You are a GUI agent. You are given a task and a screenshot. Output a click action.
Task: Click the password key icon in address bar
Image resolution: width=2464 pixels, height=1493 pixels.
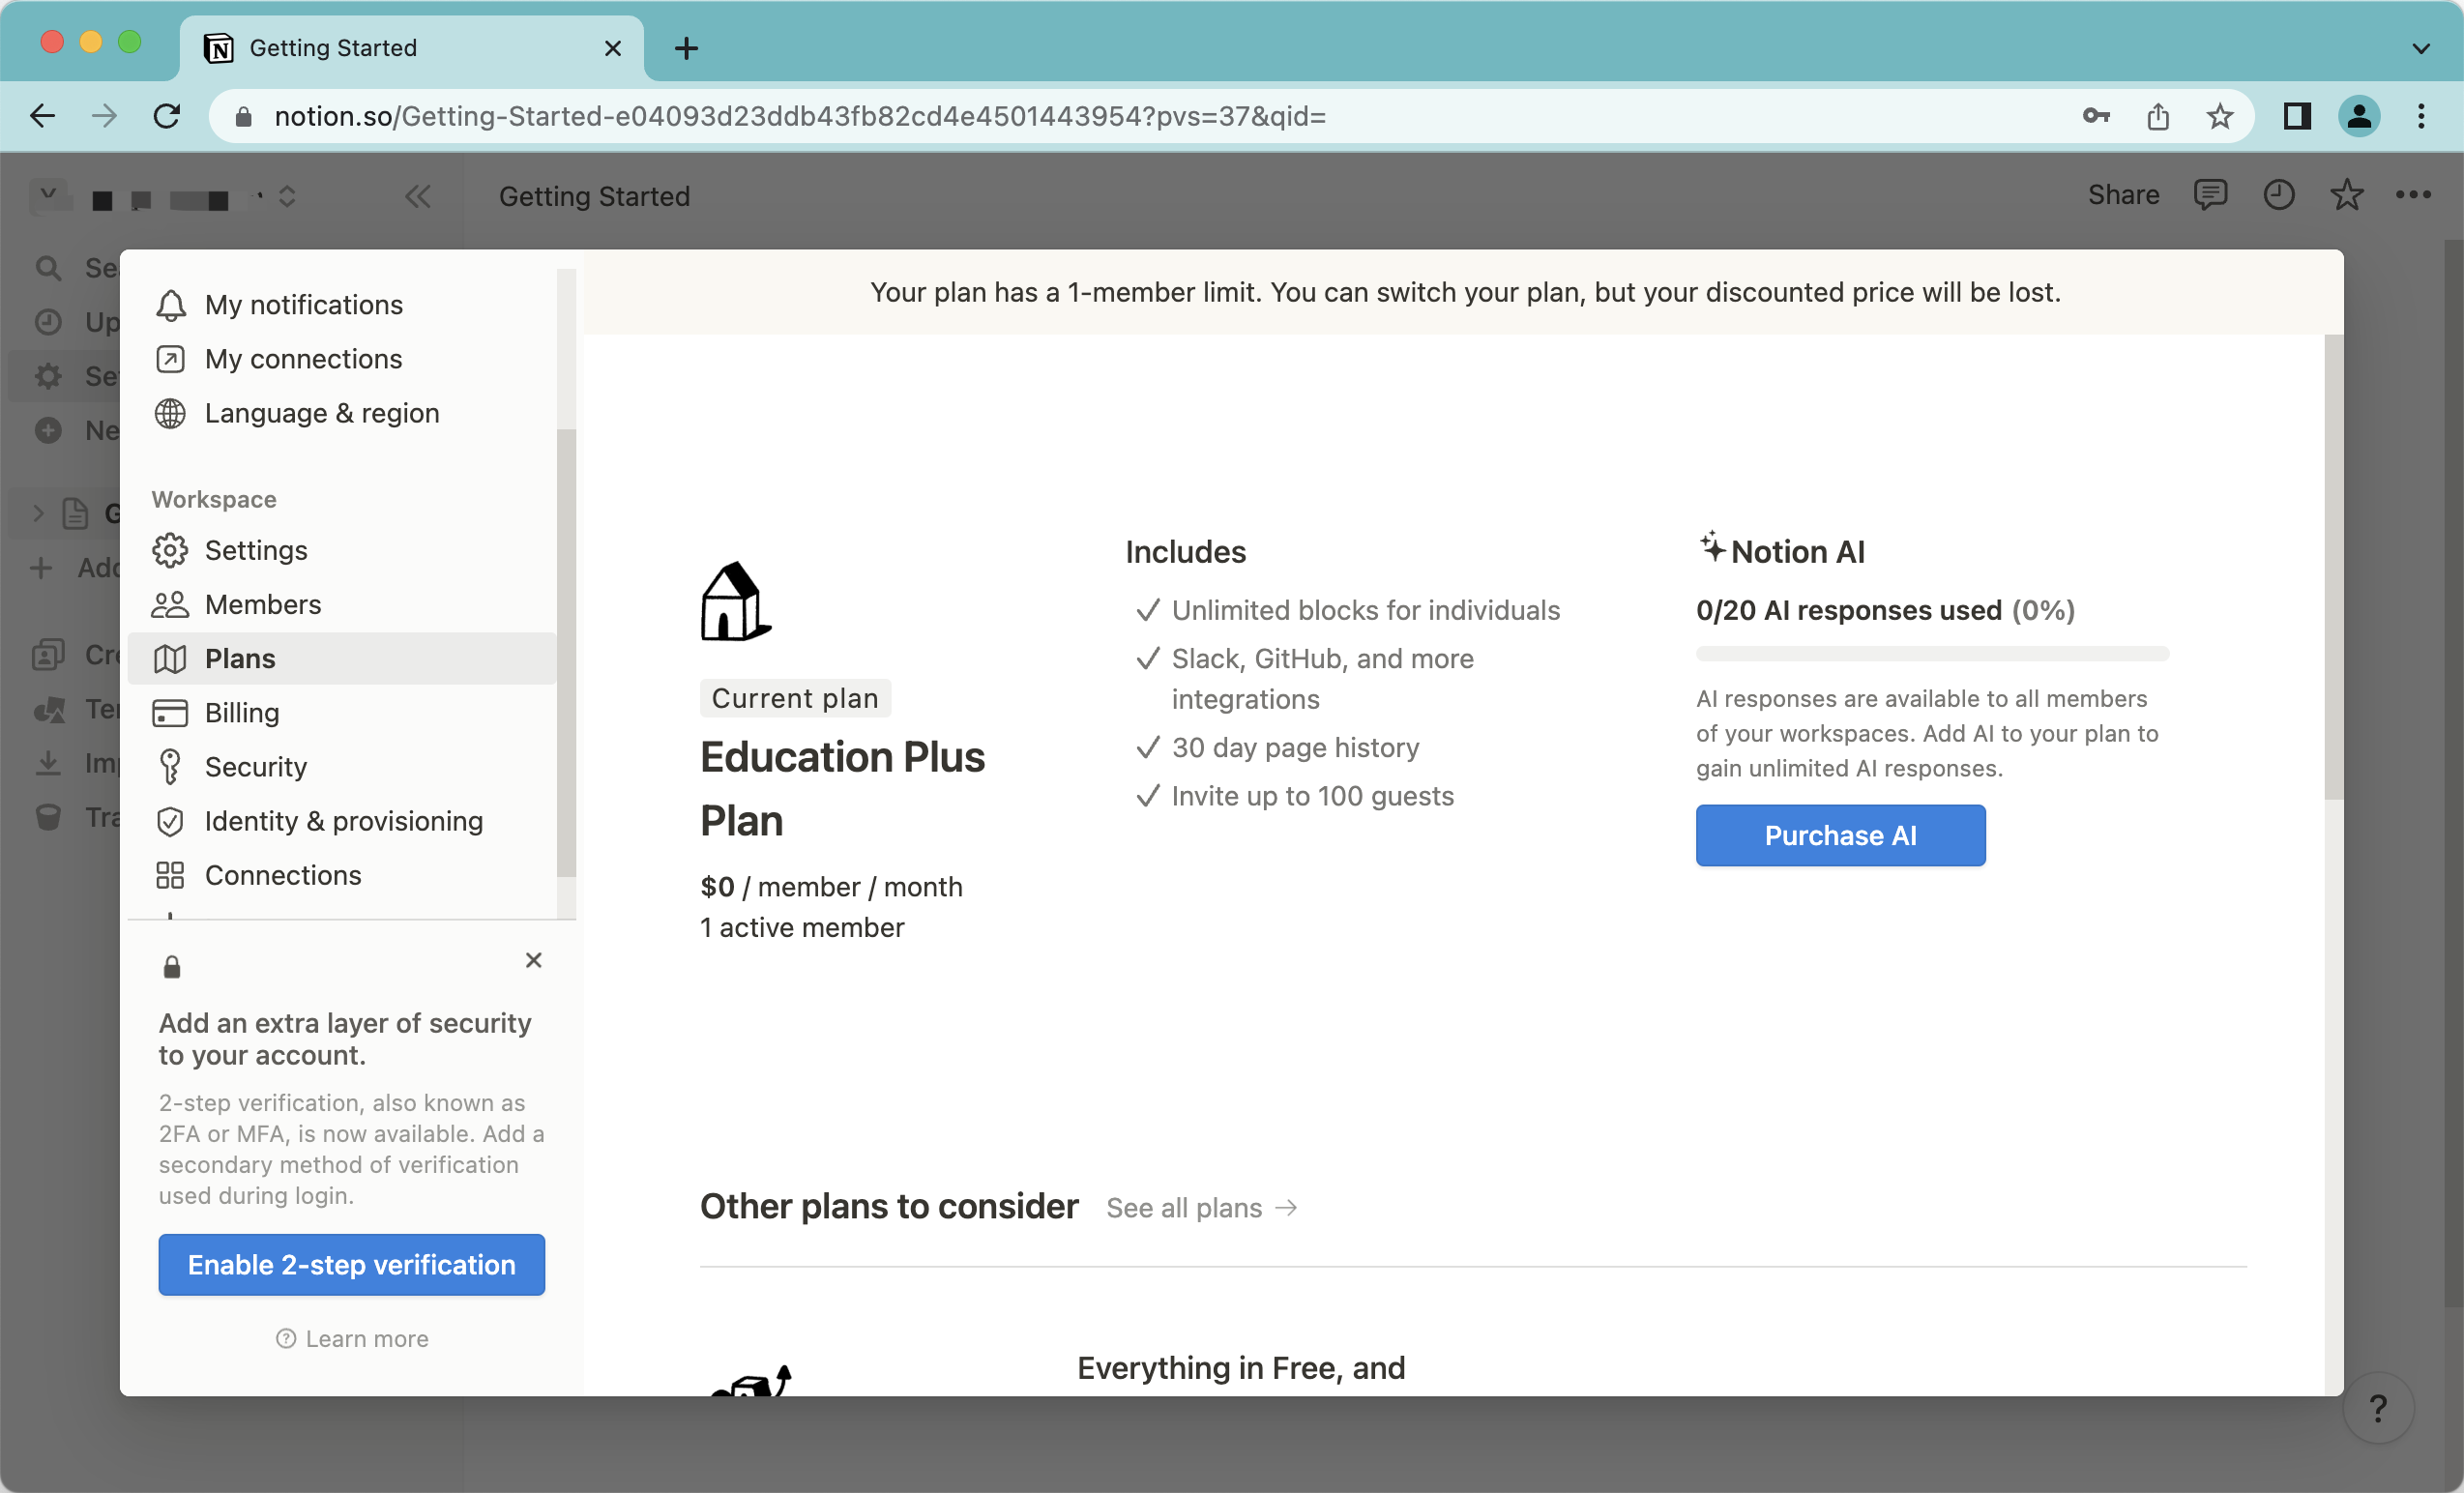click(2096, 117)
